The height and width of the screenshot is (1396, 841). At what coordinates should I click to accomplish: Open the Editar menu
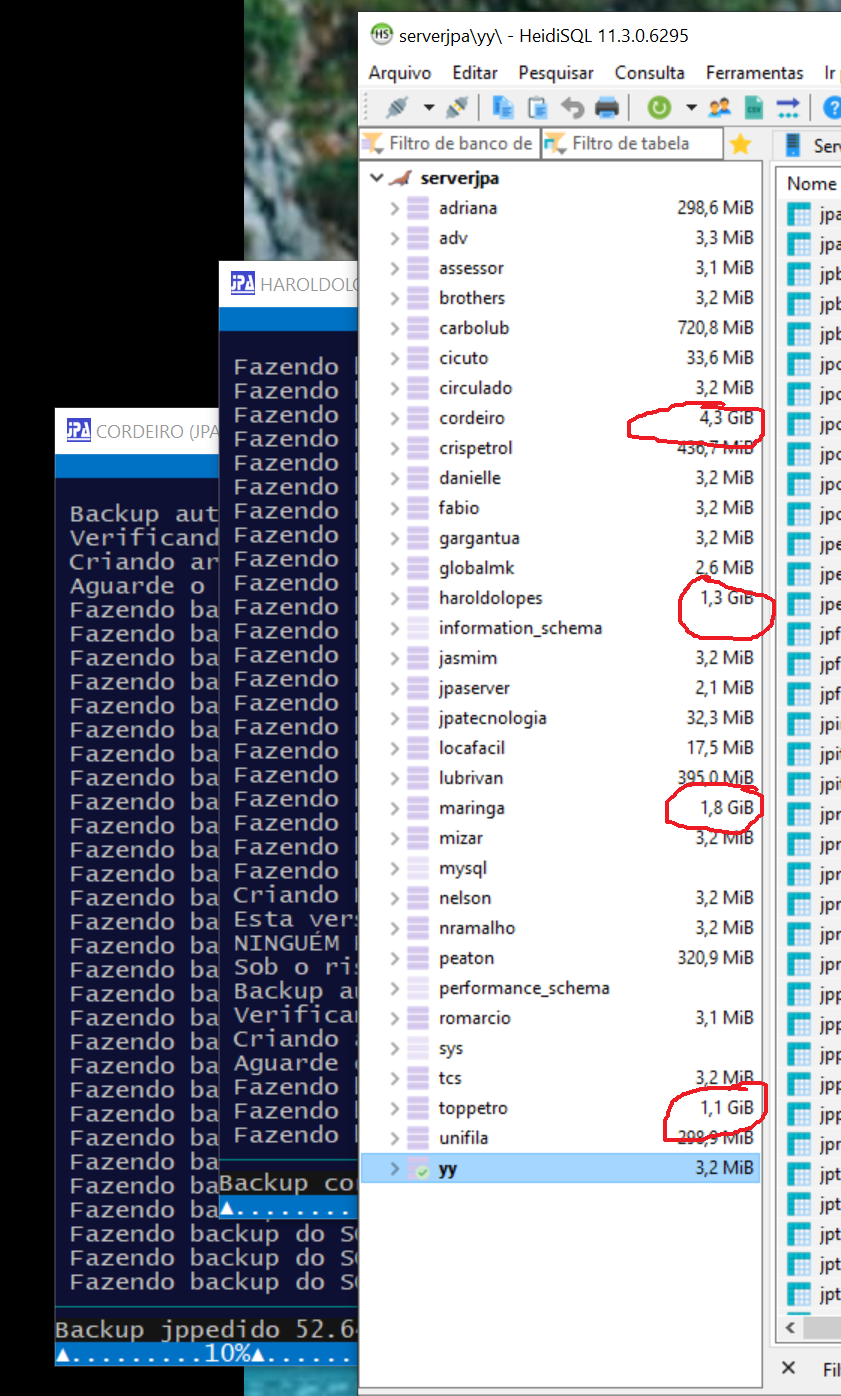click(475, 72)
